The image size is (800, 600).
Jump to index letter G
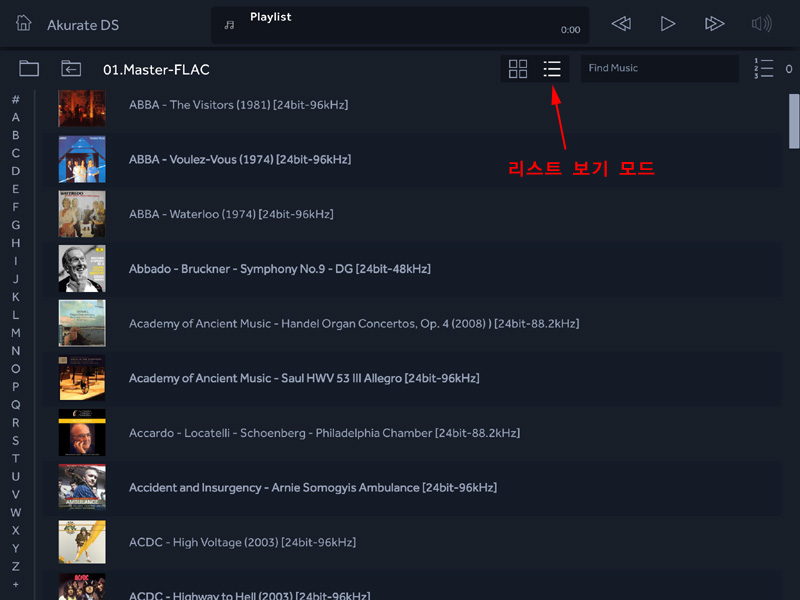[16, 225]
